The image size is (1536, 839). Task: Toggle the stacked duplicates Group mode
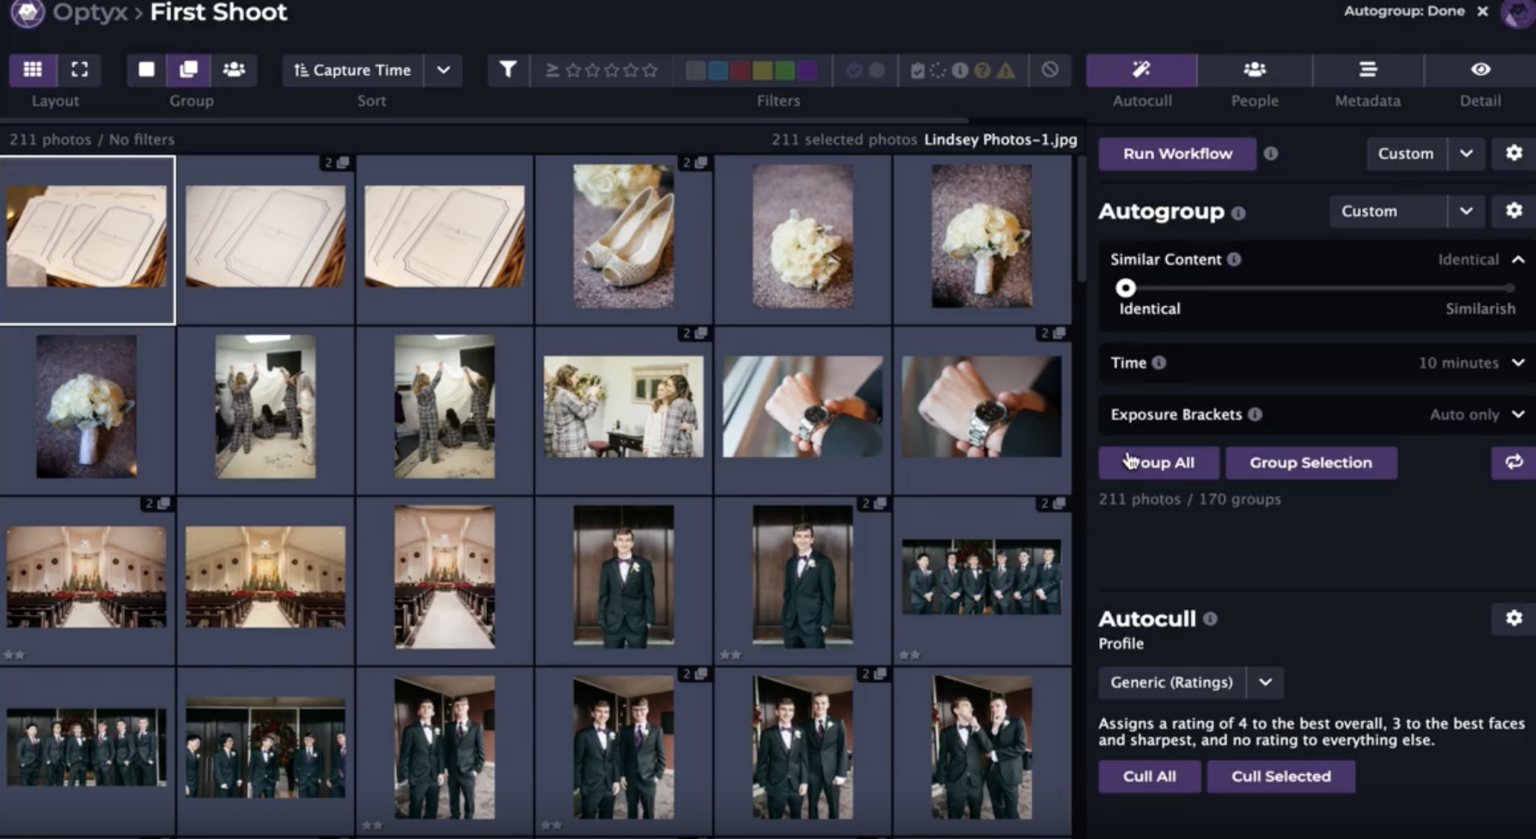point(190,70)
